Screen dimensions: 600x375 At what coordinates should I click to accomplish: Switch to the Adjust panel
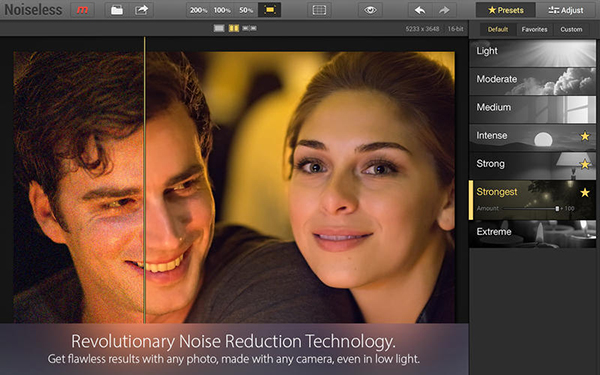(566, 10)
